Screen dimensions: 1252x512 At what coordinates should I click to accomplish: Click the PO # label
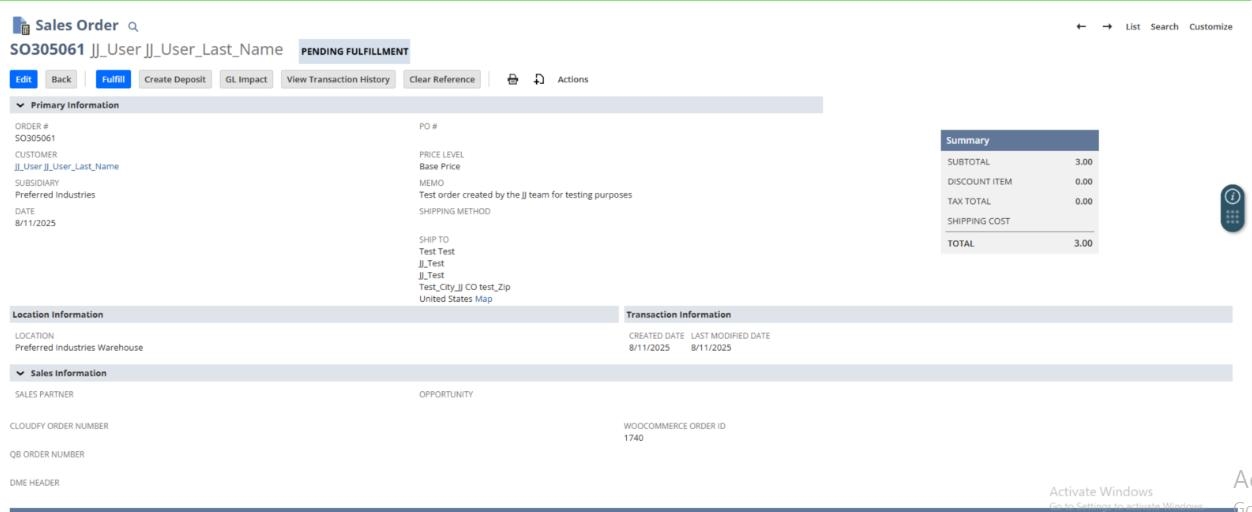coord(428,126)
